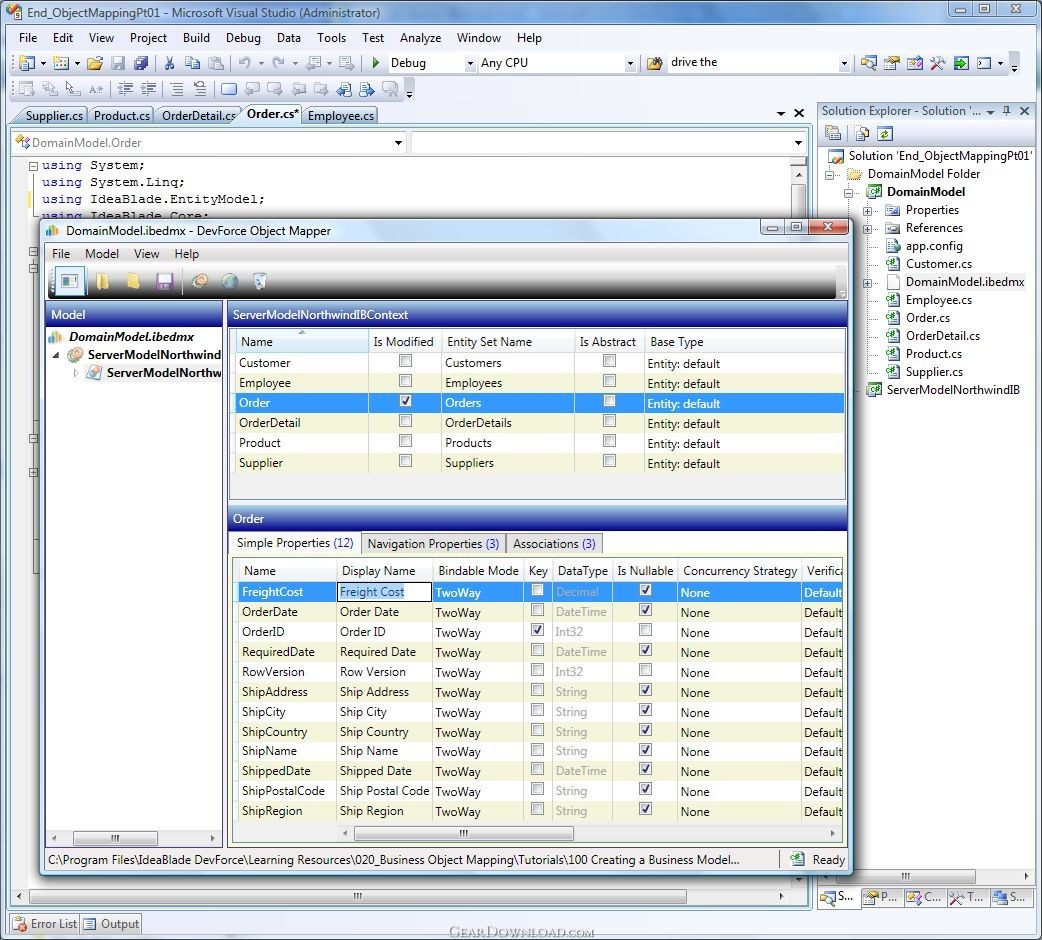Open the Model menu in Object Mapper
The image size is (1042, 940).
pyautogui.click(x=102, y=254)
